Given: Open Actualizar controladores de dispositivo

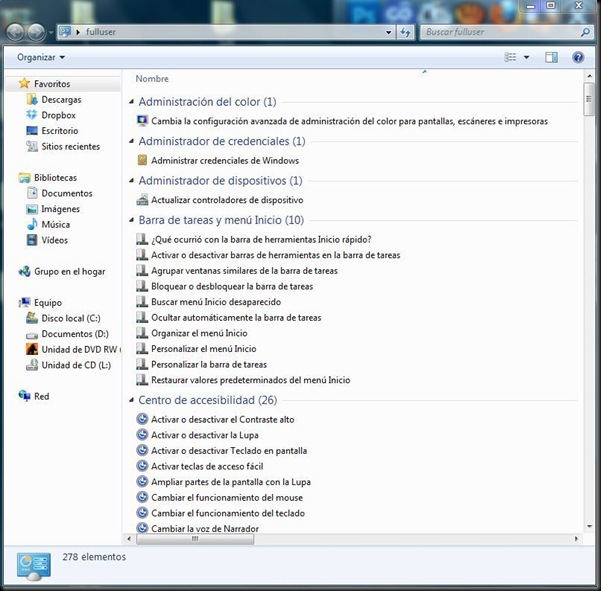Looking at the screenshot, I should [x=227, y=200].
